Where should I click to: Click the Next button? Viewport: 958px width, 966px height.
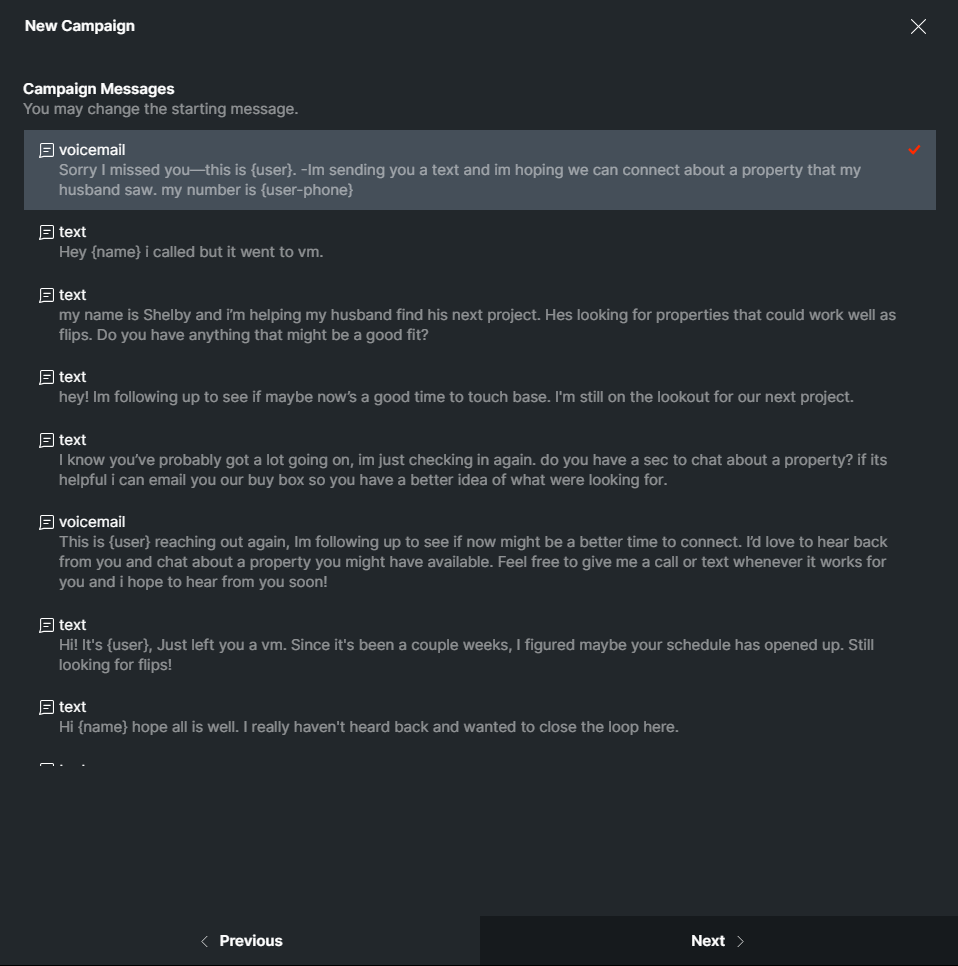[x=716, y=940]
